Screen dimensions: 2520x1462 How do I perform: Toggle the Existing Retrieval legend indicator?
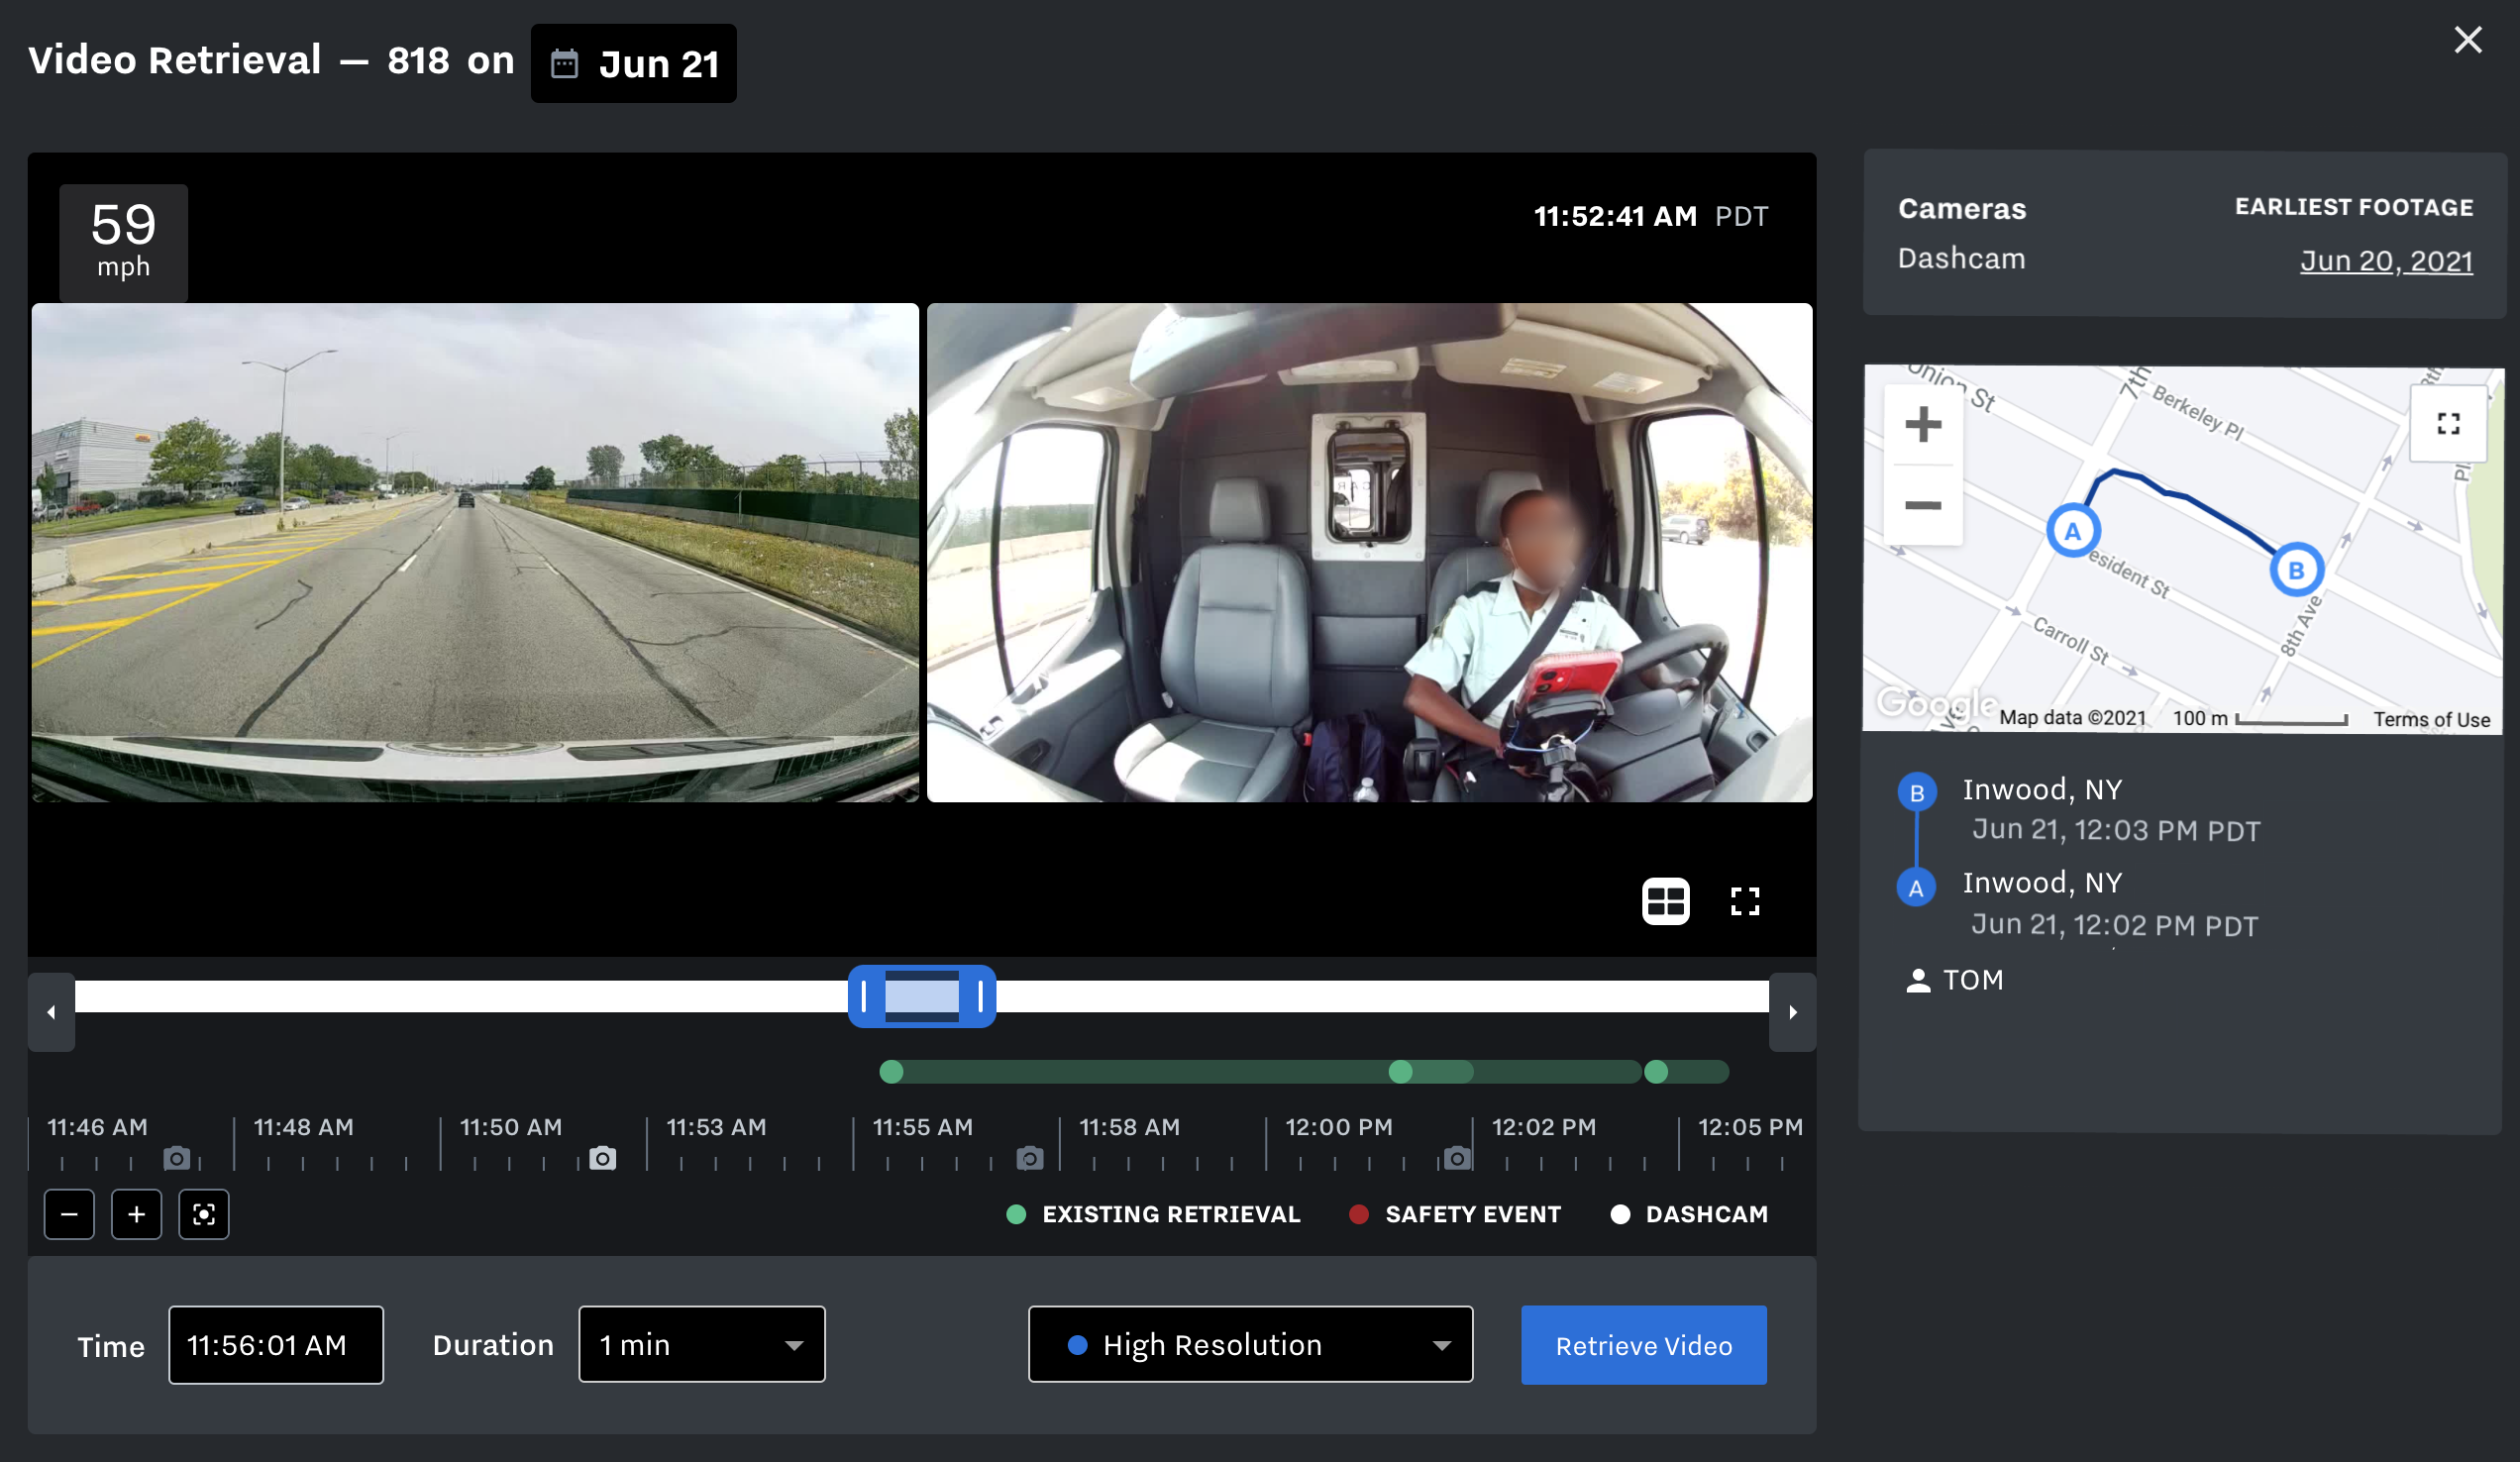[x=1017, y=1214]
